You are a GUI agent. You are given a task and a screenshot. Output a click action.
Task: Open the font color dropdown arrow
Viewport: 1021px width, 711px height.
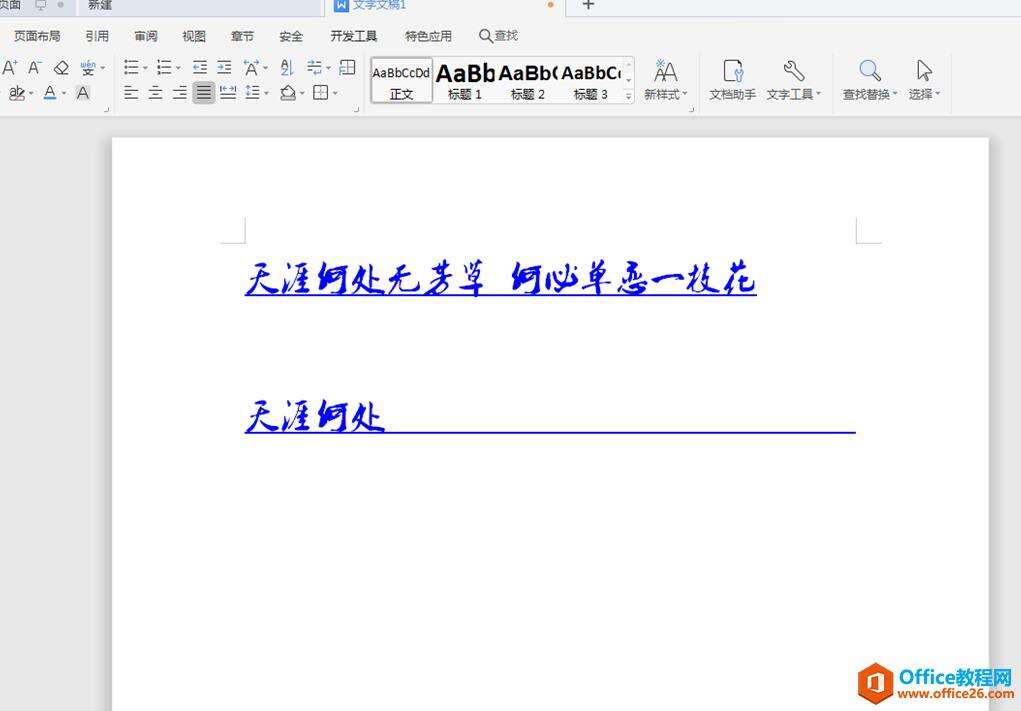tap(64, 94)
